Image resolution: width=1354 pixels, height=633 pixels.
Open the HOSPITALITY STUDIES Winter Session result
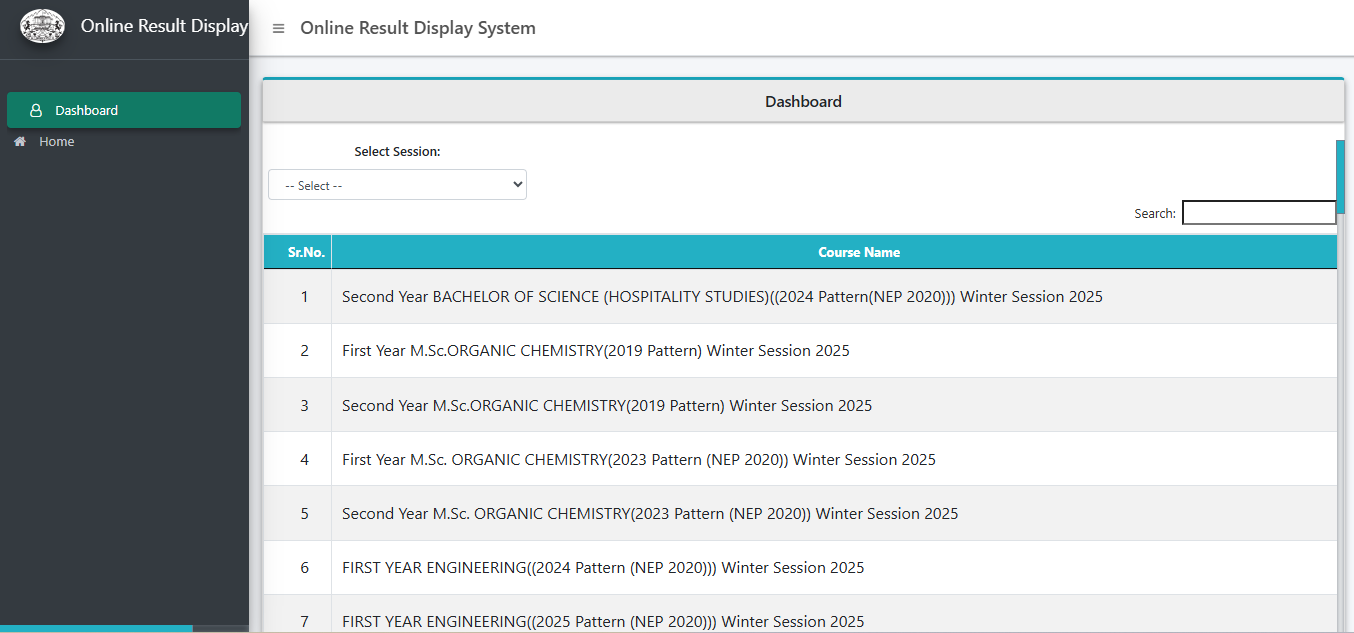click(x=722, y=296)
